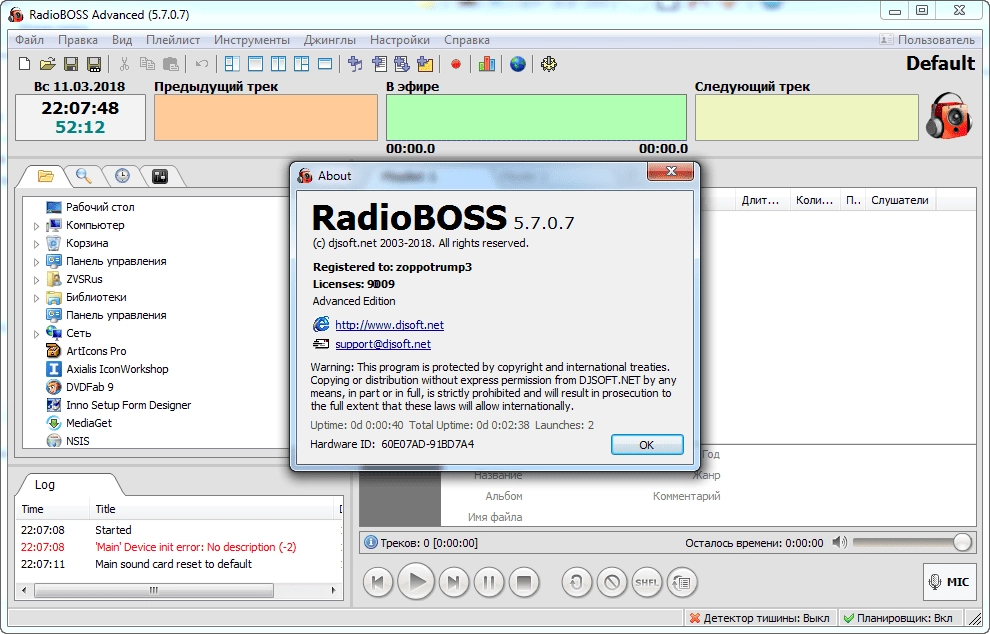Select the first window layout icon
The height and width of the screenshot is (634, 990).
coord(232,64)
